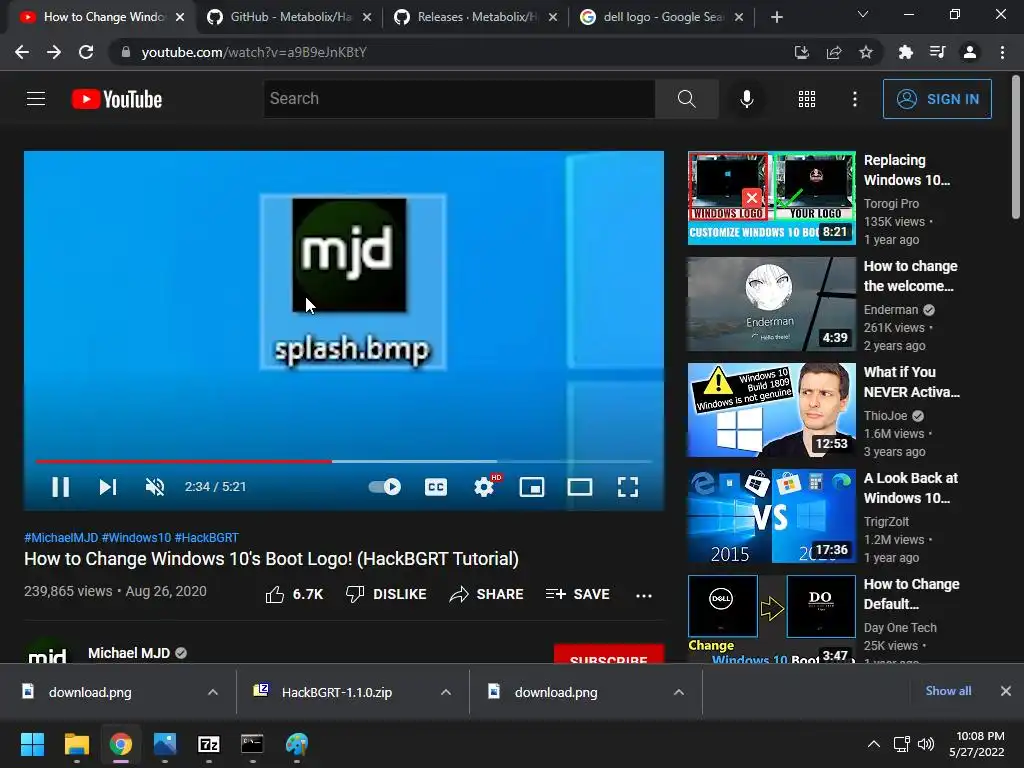Open YouTube header settings dots menu
This screenshot has width=1024, height=768.
click(x=854, y=99)
